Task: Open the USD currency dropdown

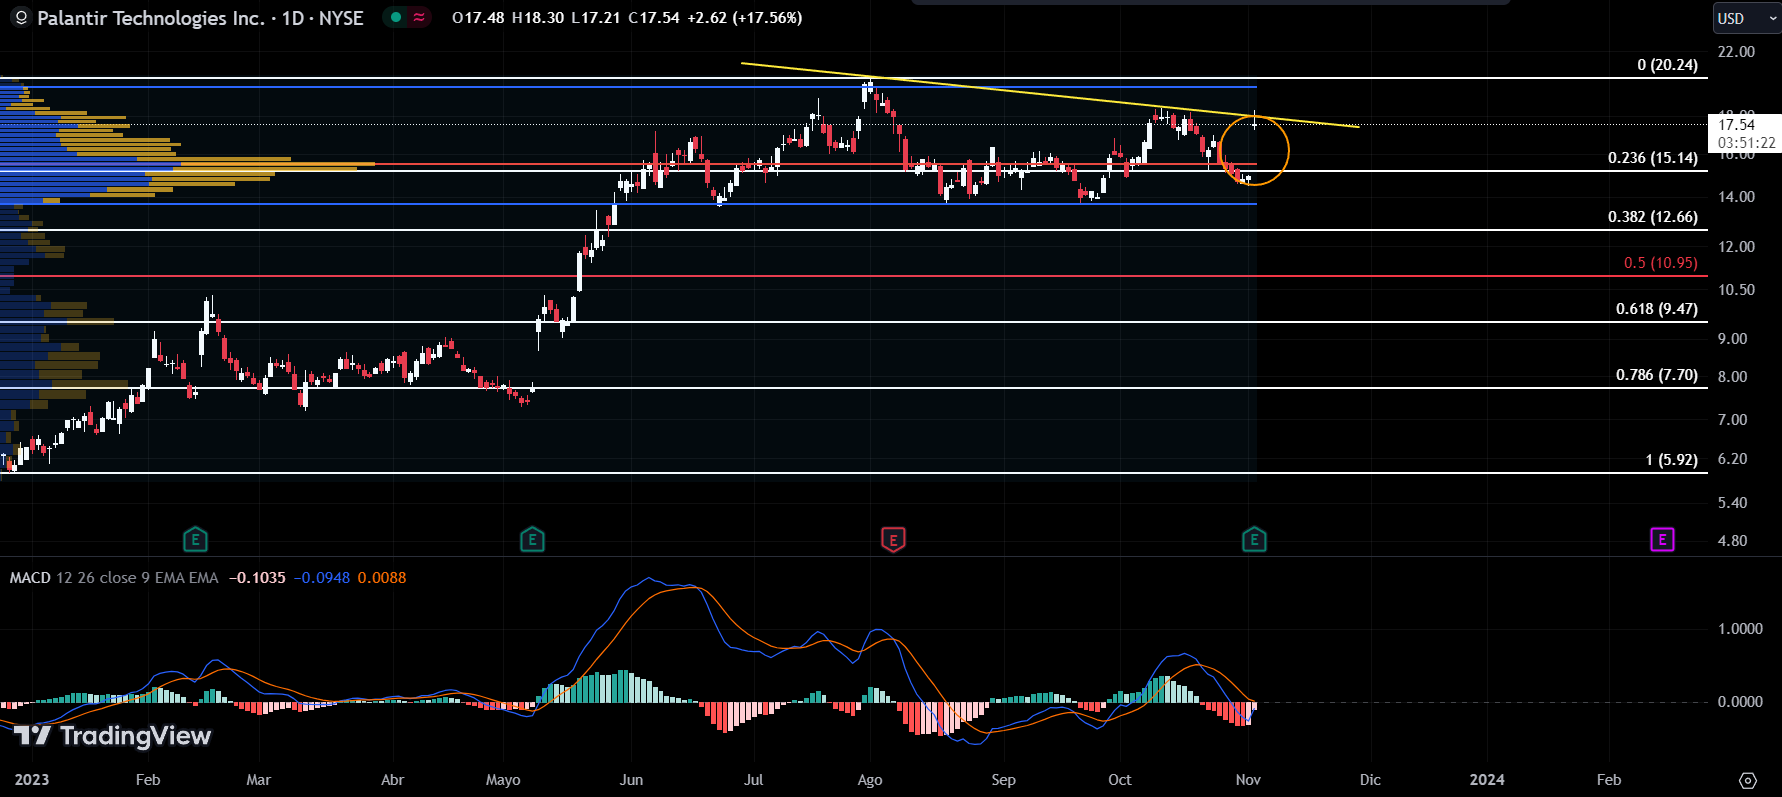Action: coord(1746,18)
